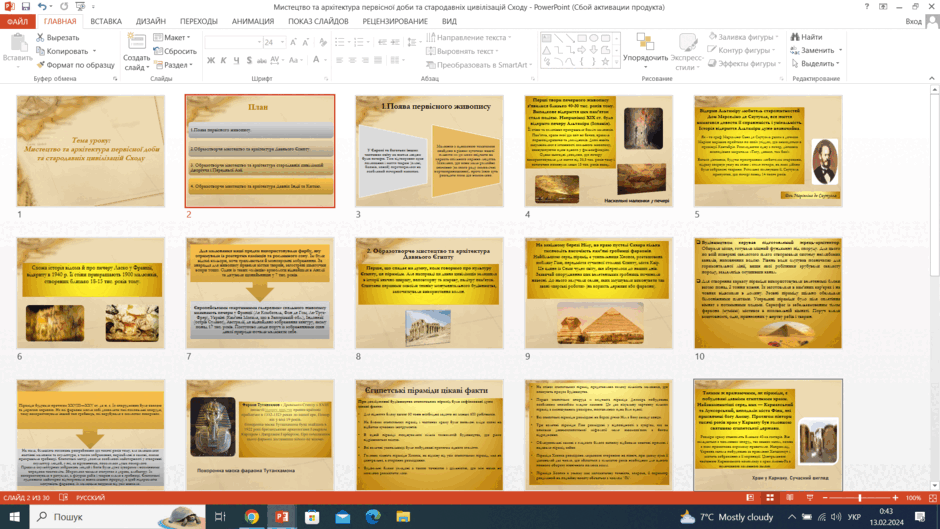
Task: Click the Arrange shapes icon
Action: click(x=645, y=41)
